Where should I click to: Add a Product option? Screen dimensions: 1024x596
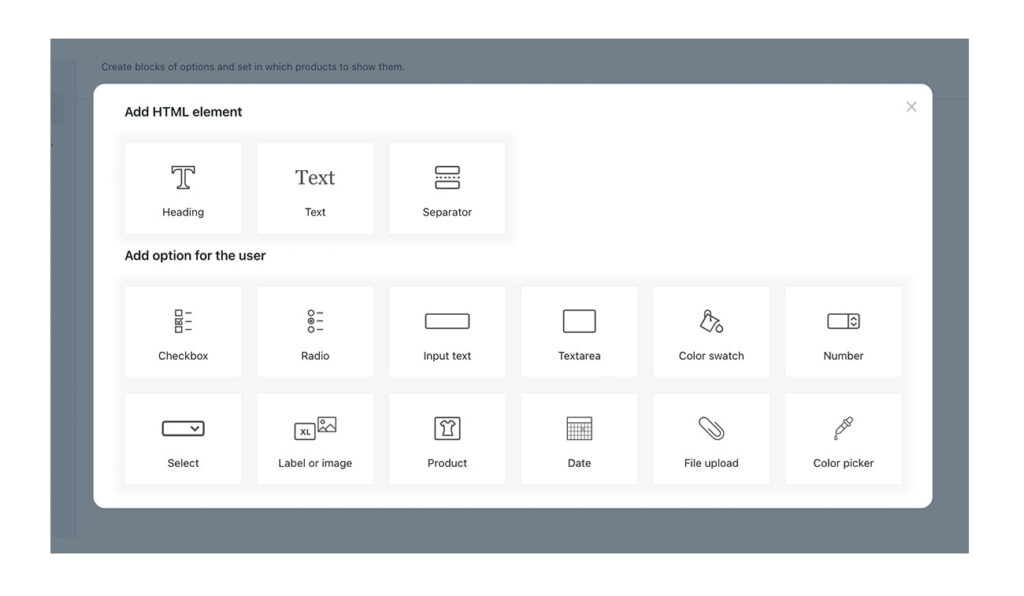447,439
